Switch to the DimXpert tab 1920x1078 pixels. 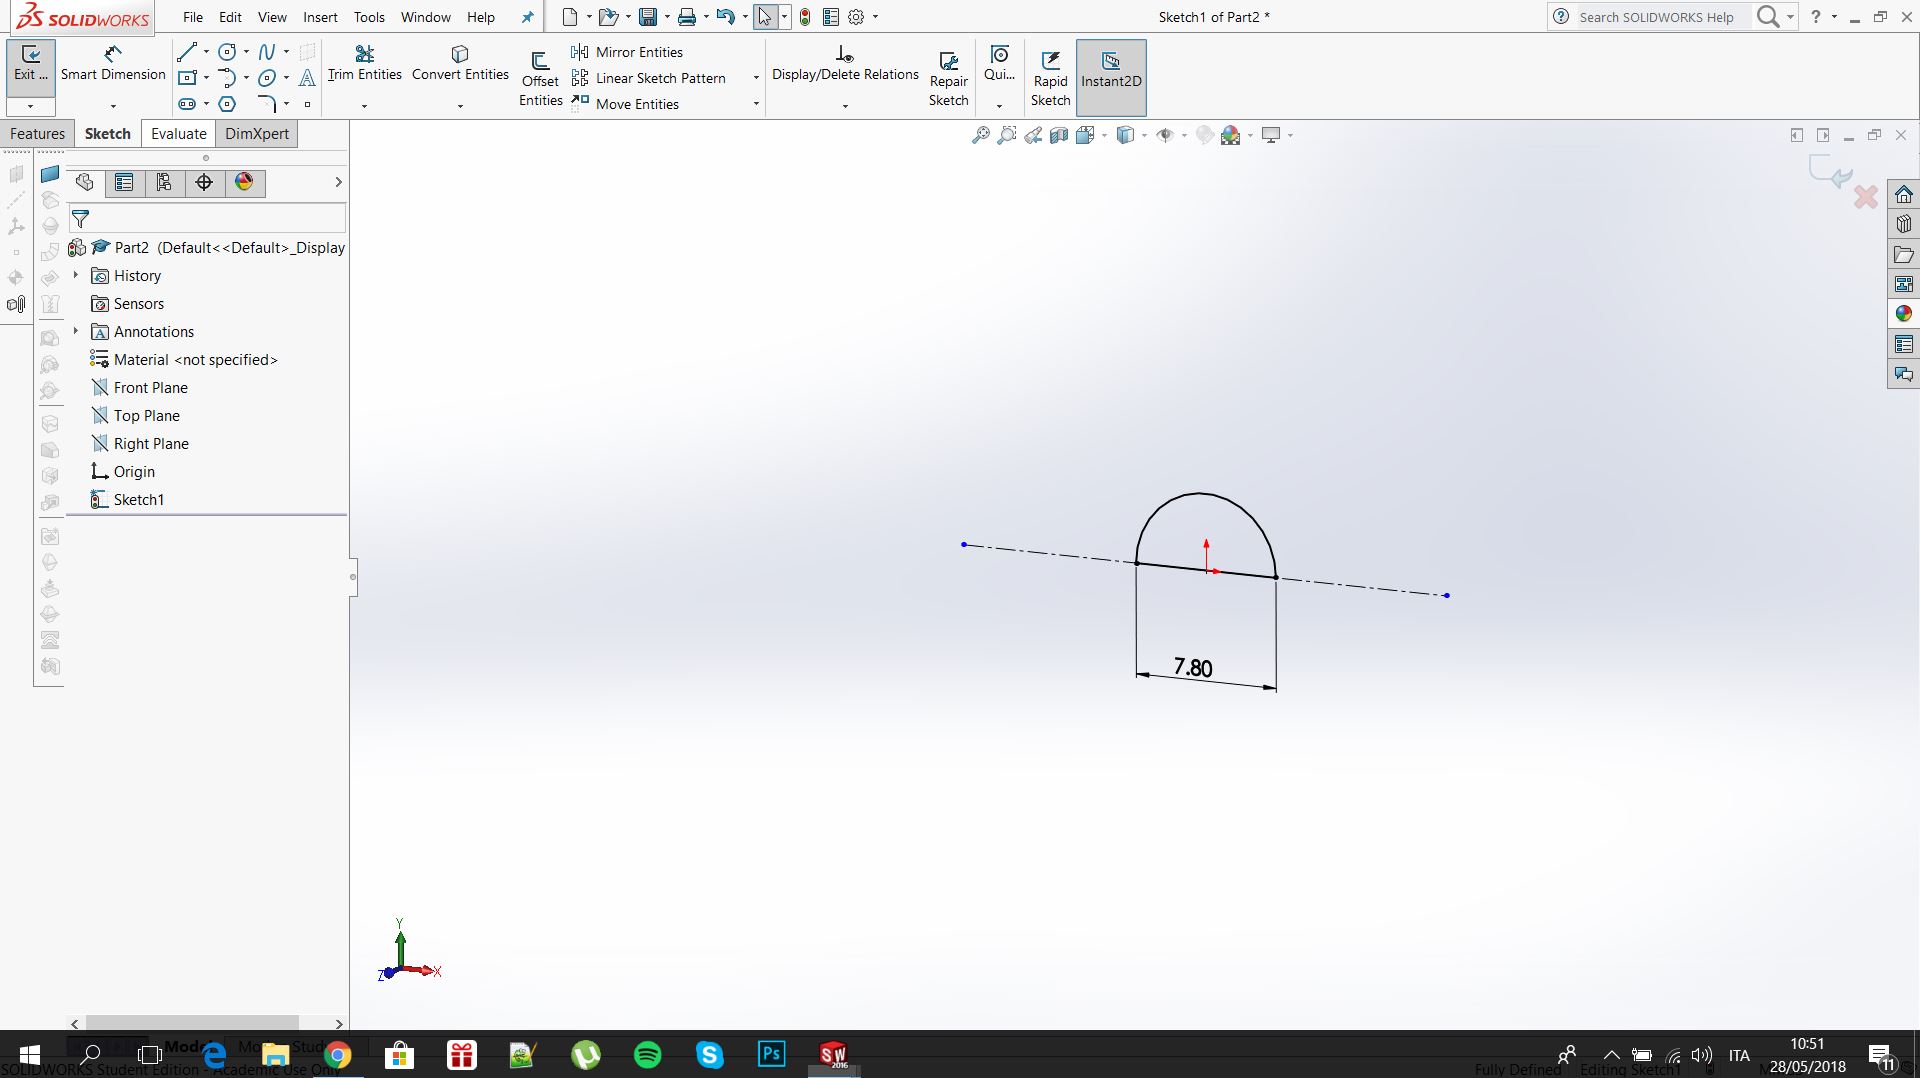(257, 134)
